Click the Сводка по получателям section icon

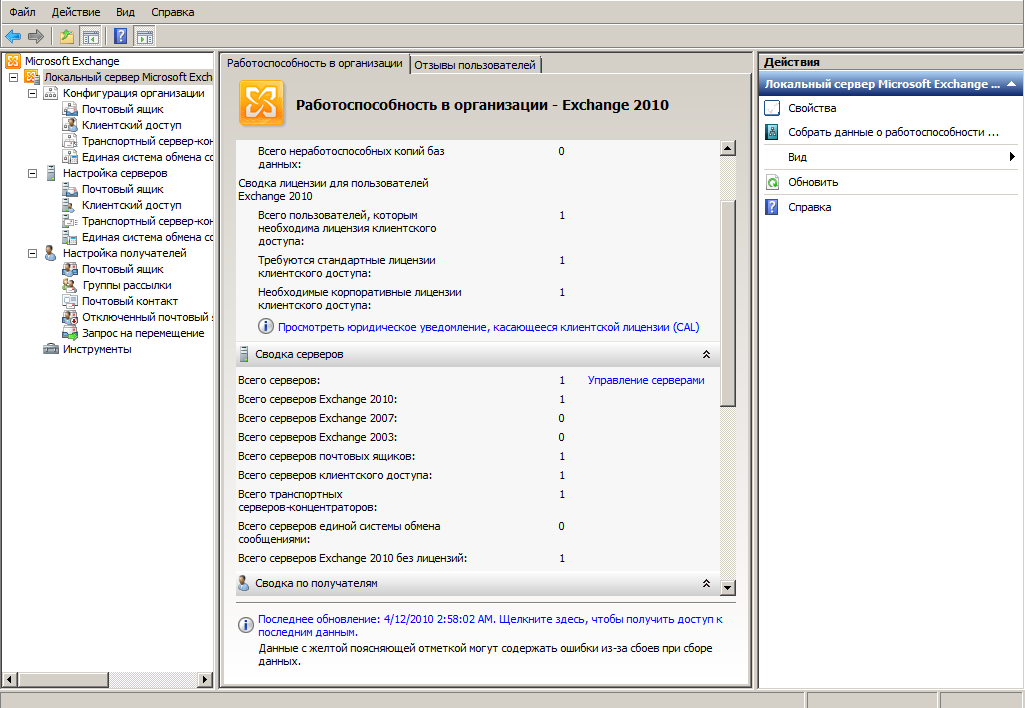pyautogui.click(x=243, y=583)
